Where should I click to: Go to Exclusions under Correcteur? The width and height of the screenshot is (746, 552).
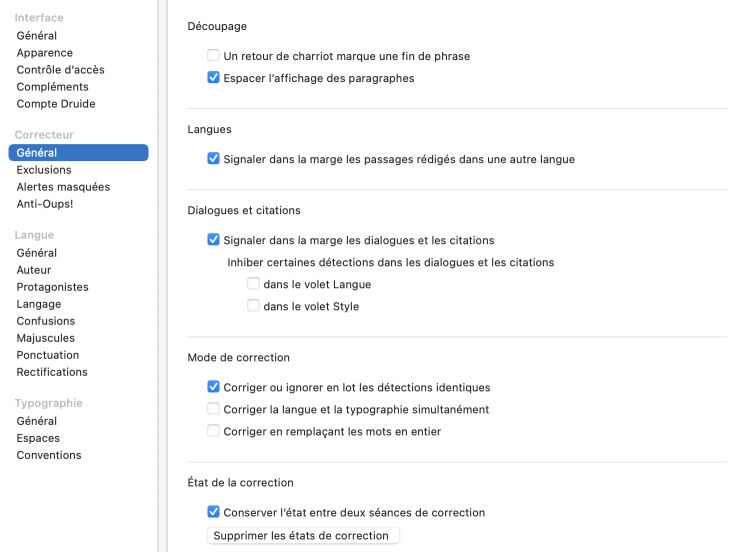coord(44,170)
